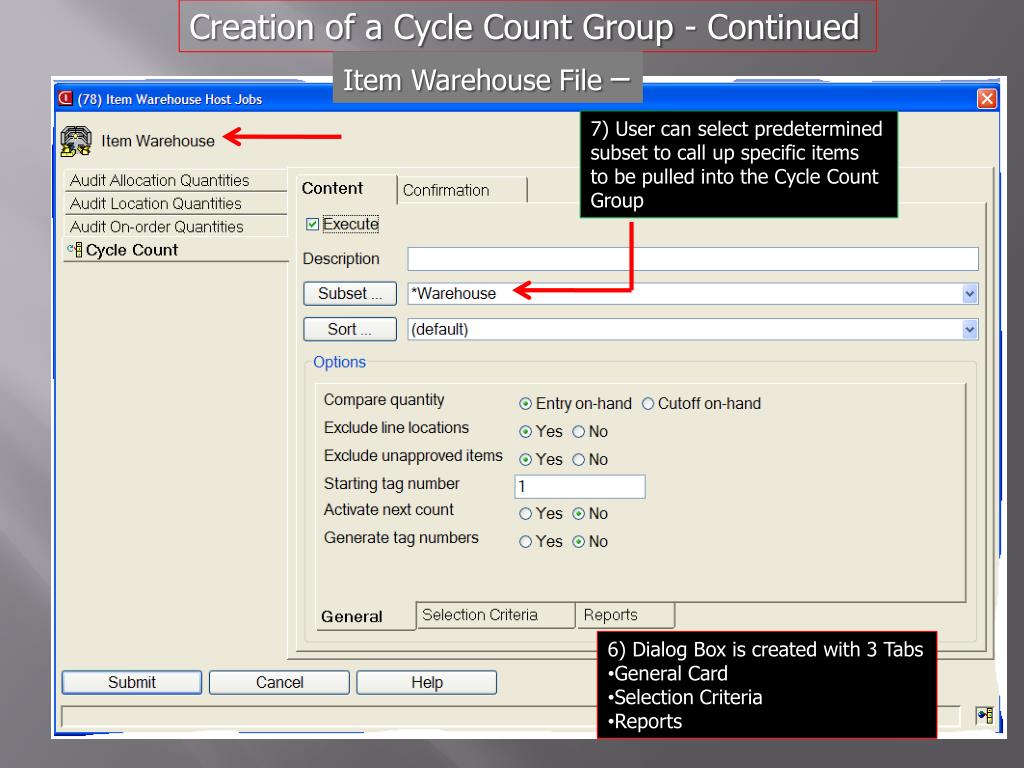Choose No for Generate tag numbers

579,542
